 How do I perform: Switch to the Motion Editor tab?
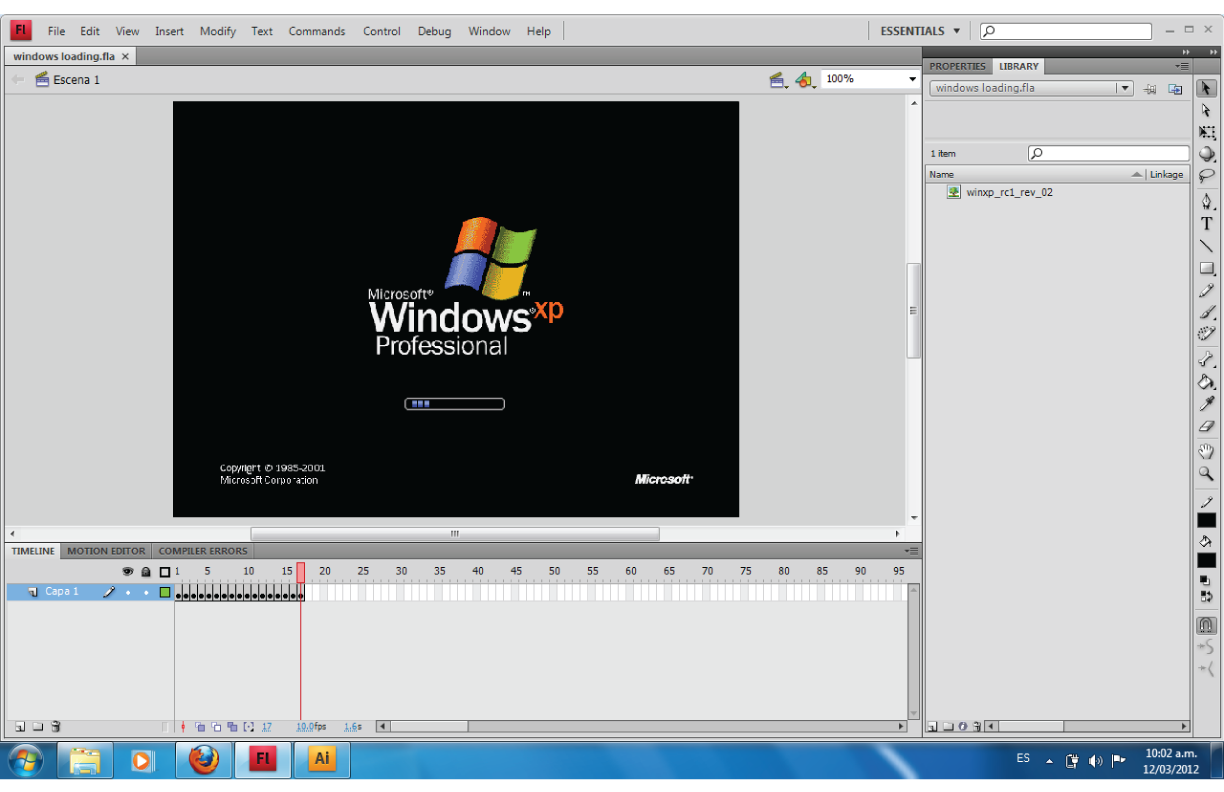pyautogui.click(x=105, y=550)
